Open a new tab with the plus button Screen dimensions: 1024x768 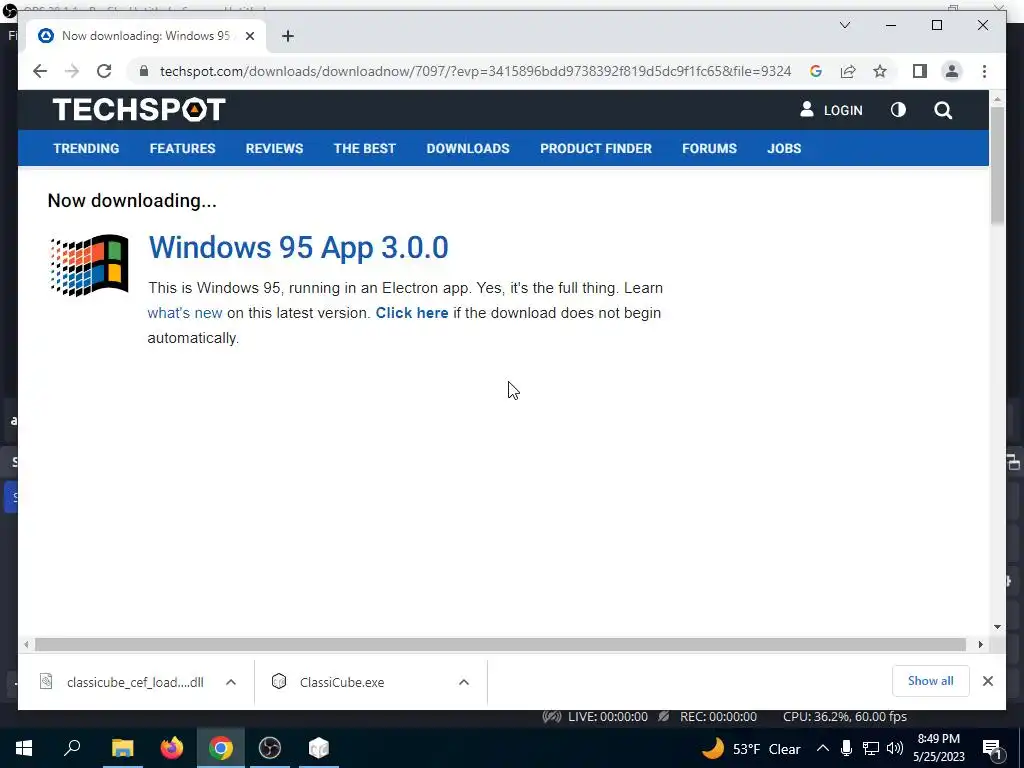click(x=288, y=36)
